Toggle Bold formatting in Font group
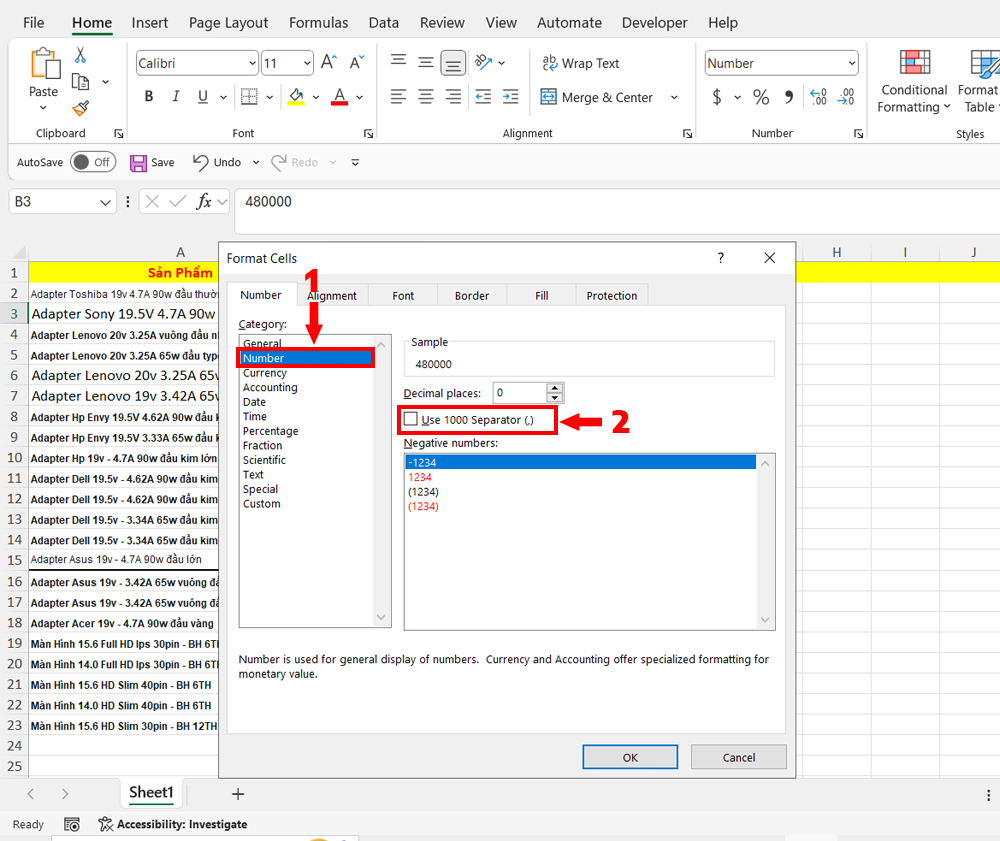This screenshot has height=841, width=1000. point(149,97)
